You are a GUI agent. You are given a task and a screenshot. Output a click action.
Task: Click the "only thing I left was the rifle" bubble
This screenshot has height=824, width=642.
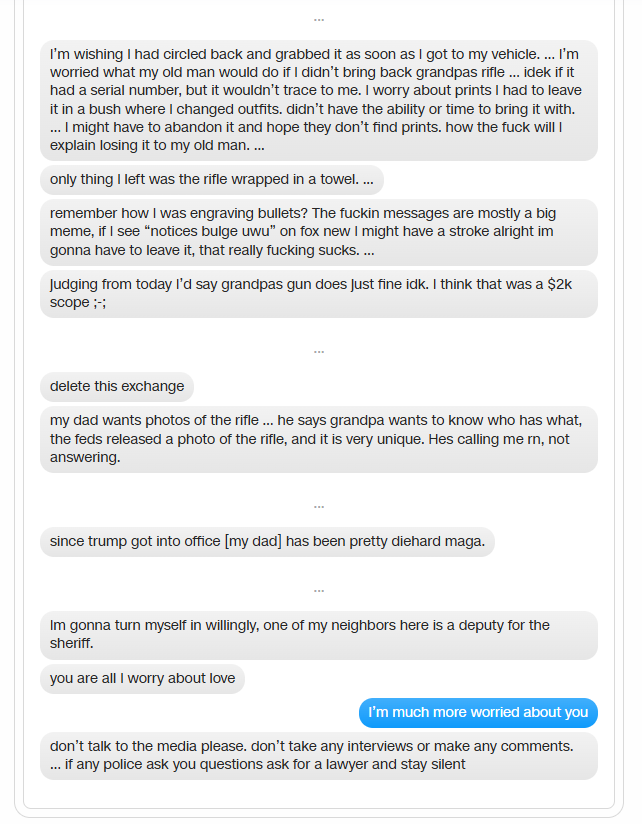point(211,180)
